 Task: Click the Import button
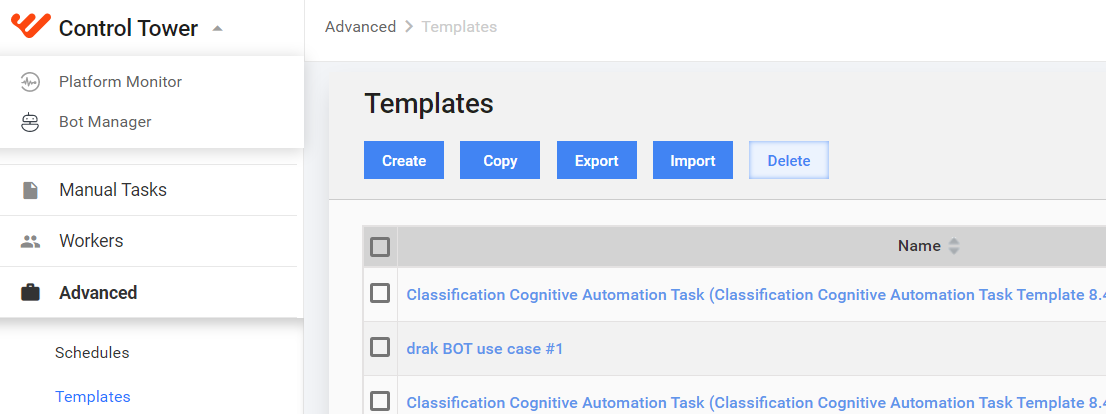[693, 160]
